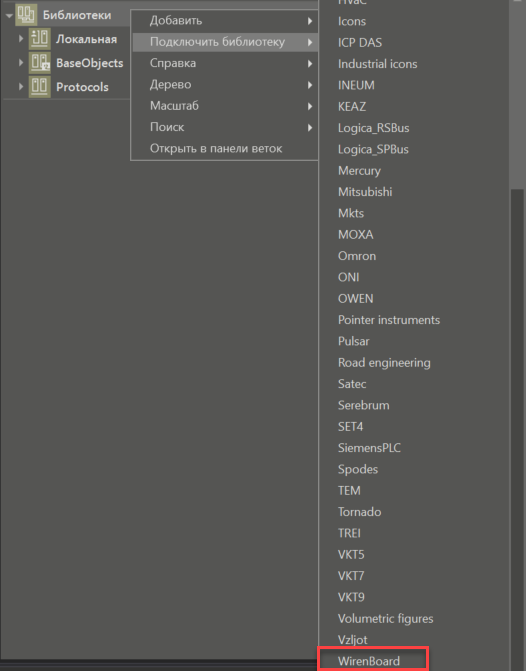
Task: Connect the SiemensPLC library
Action: [x=369, y=448]
